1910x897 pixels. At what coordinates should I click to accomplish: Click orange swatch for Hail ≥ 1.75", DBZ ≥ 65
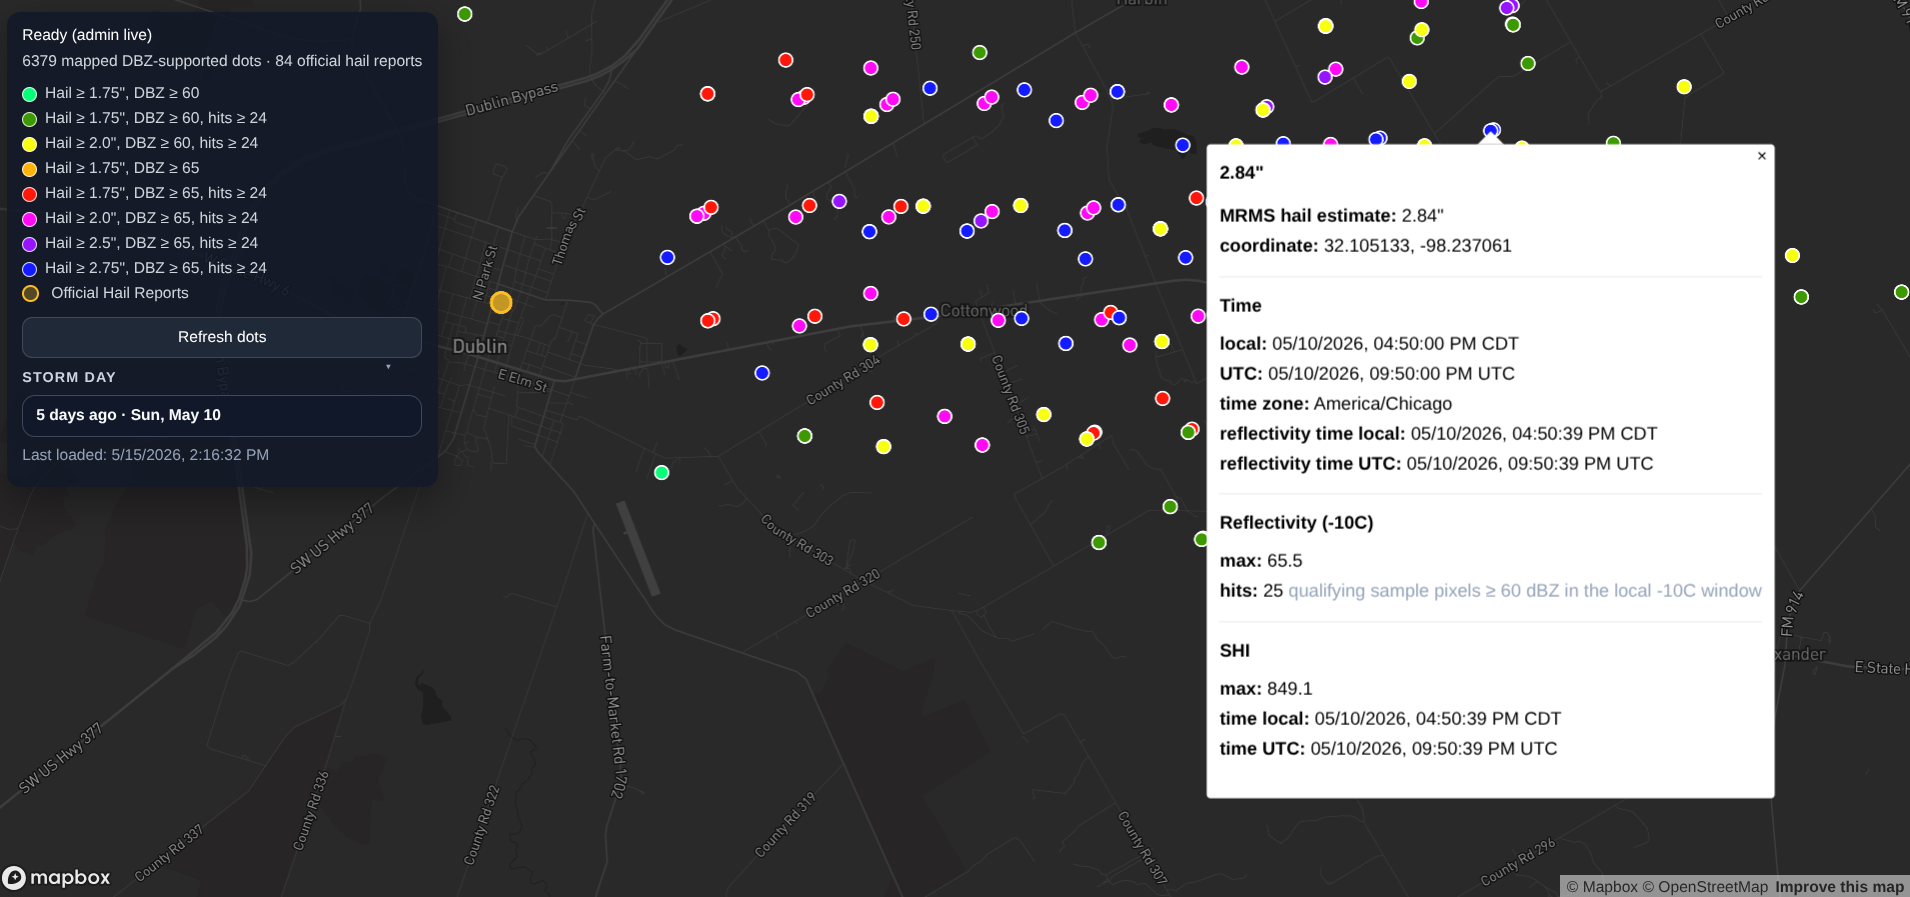[x=30, y=169]
